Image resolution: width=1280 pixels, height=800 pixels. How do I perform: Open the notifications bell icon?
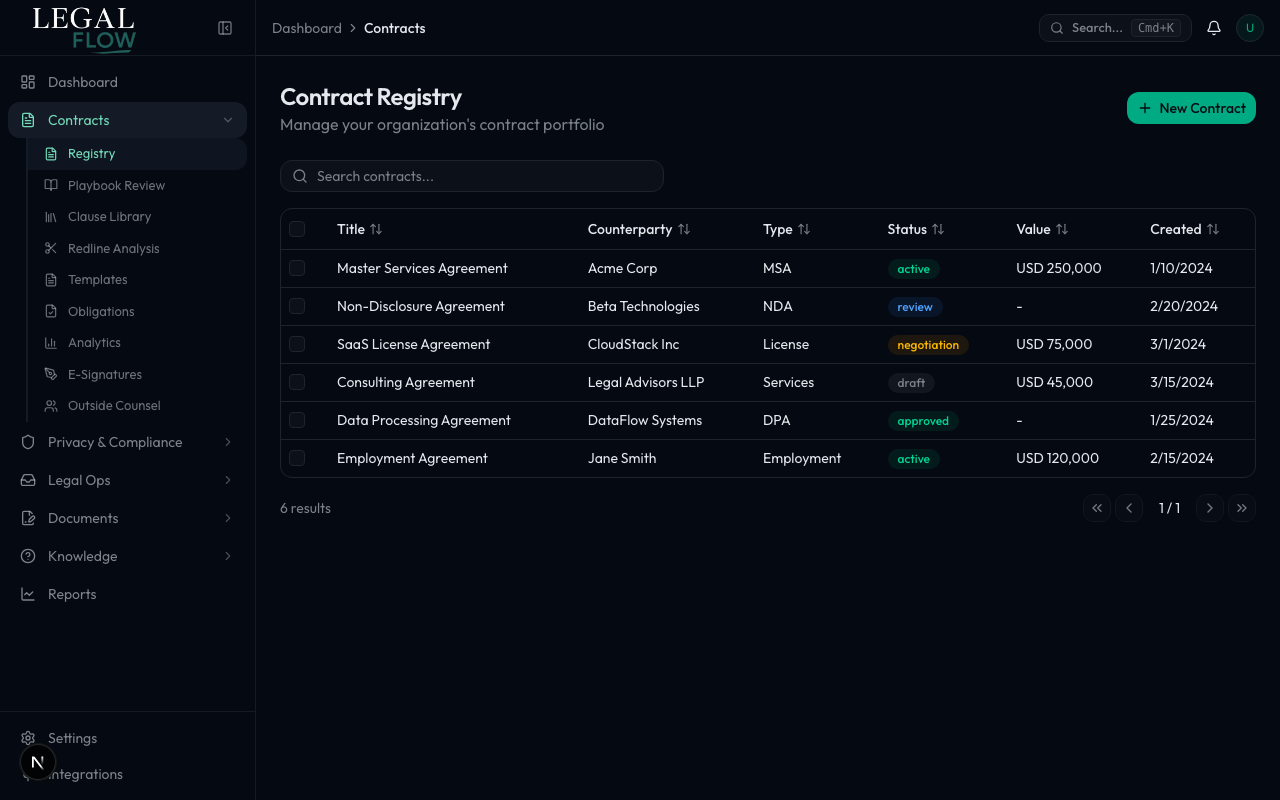[1213, 27]
